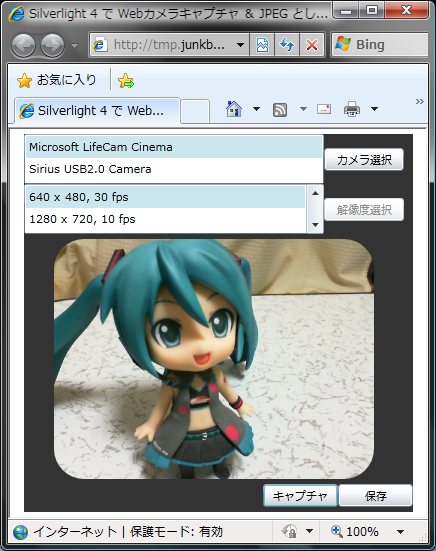This screenshot has width=436, height=551.
Task: Expand the Home button dropdown arrow
Action: click(x=257, y=109)
